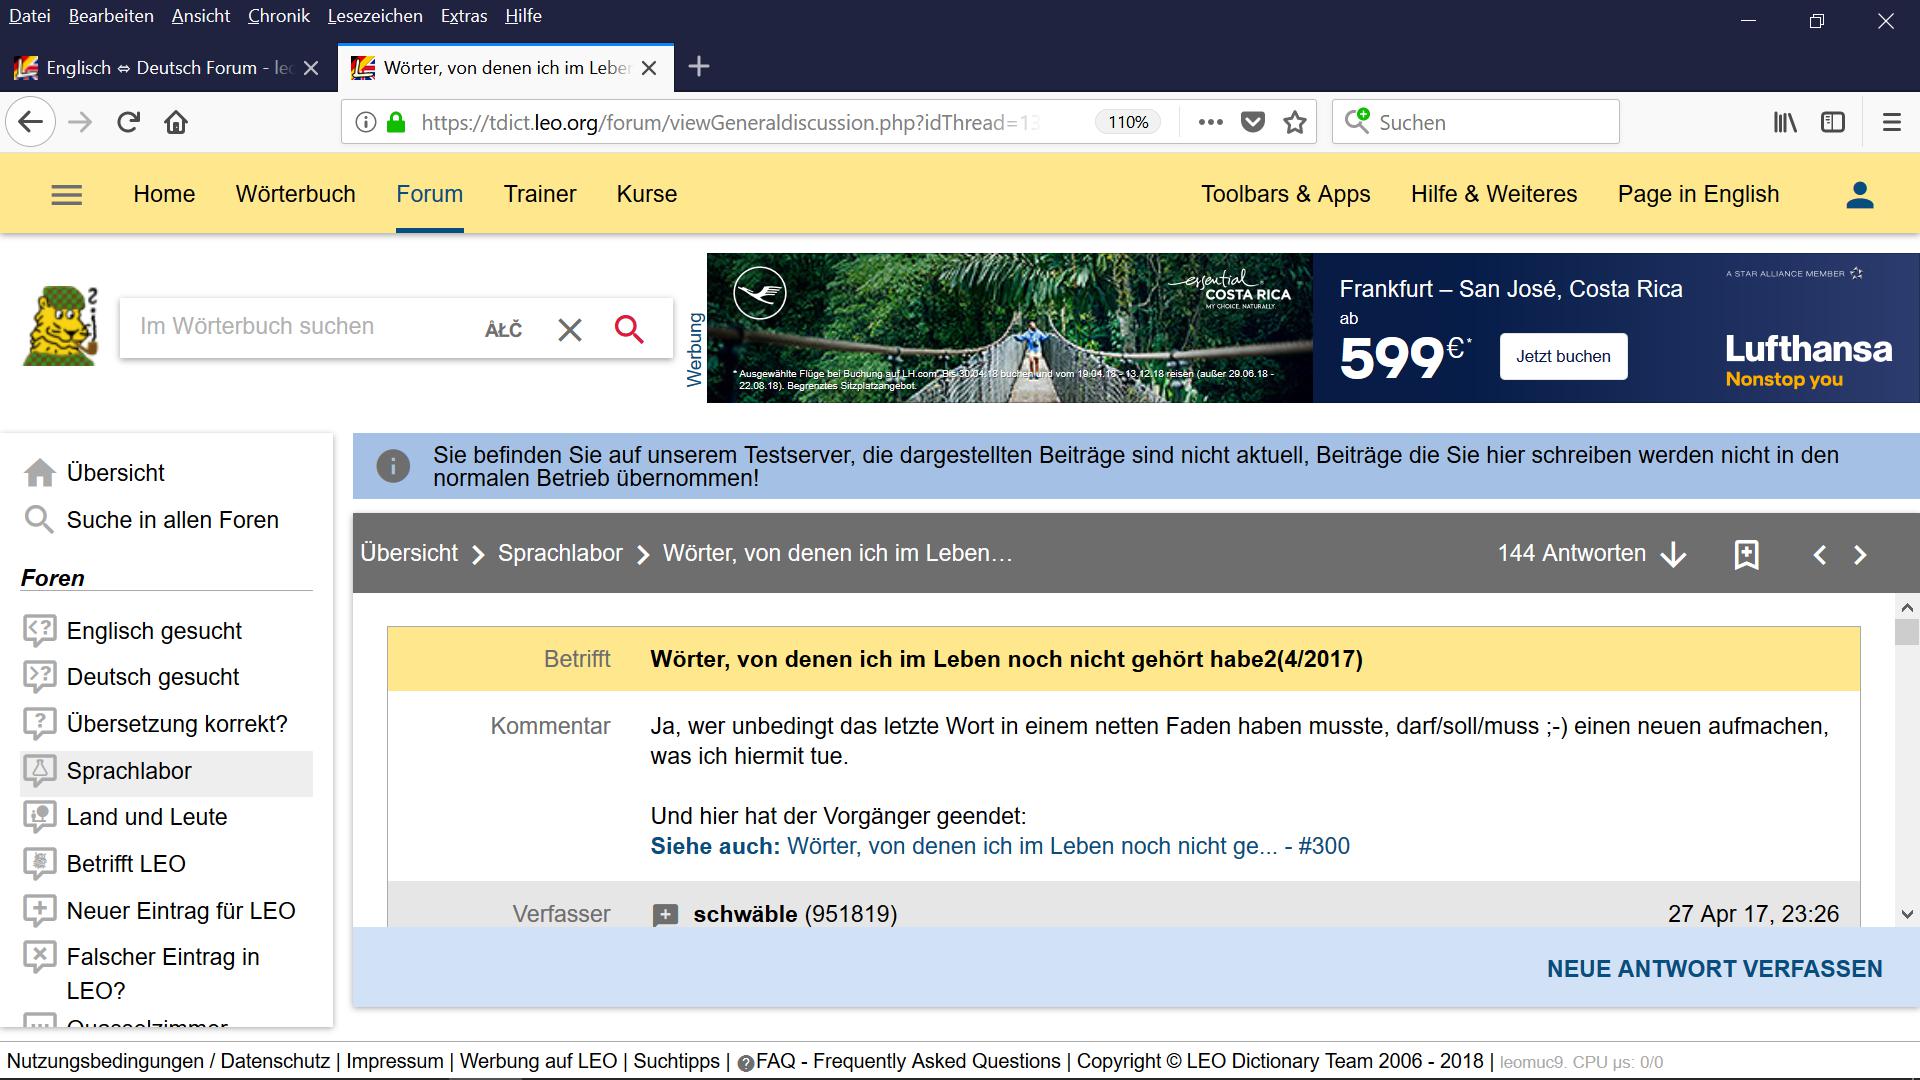Expand Hilfe & Weiteres menu
The width and height of the screenshot is (1920, 1080).
pyautogui.click(x=1494, y=194)
